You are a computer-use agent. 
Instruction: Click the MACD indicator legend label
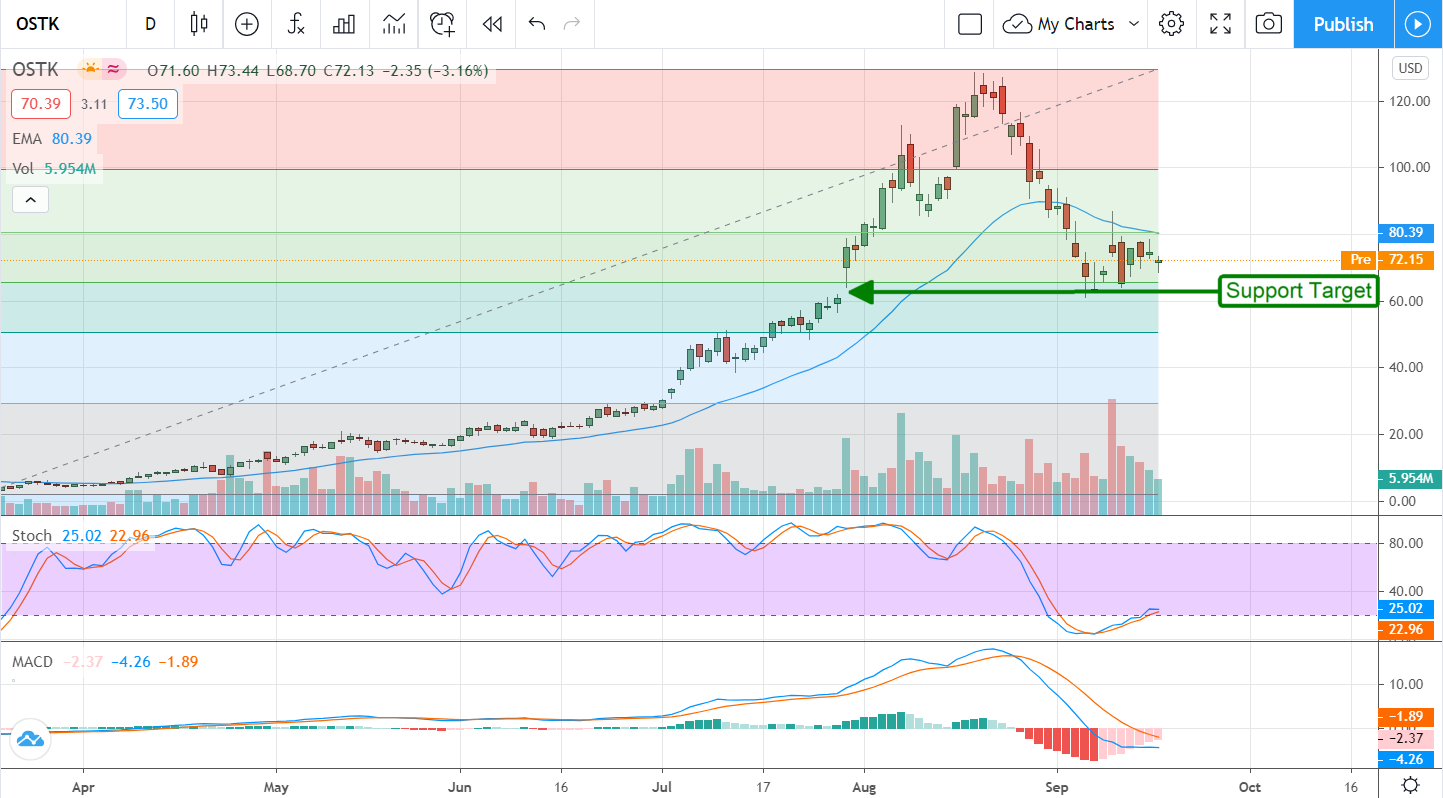point(32,662)
